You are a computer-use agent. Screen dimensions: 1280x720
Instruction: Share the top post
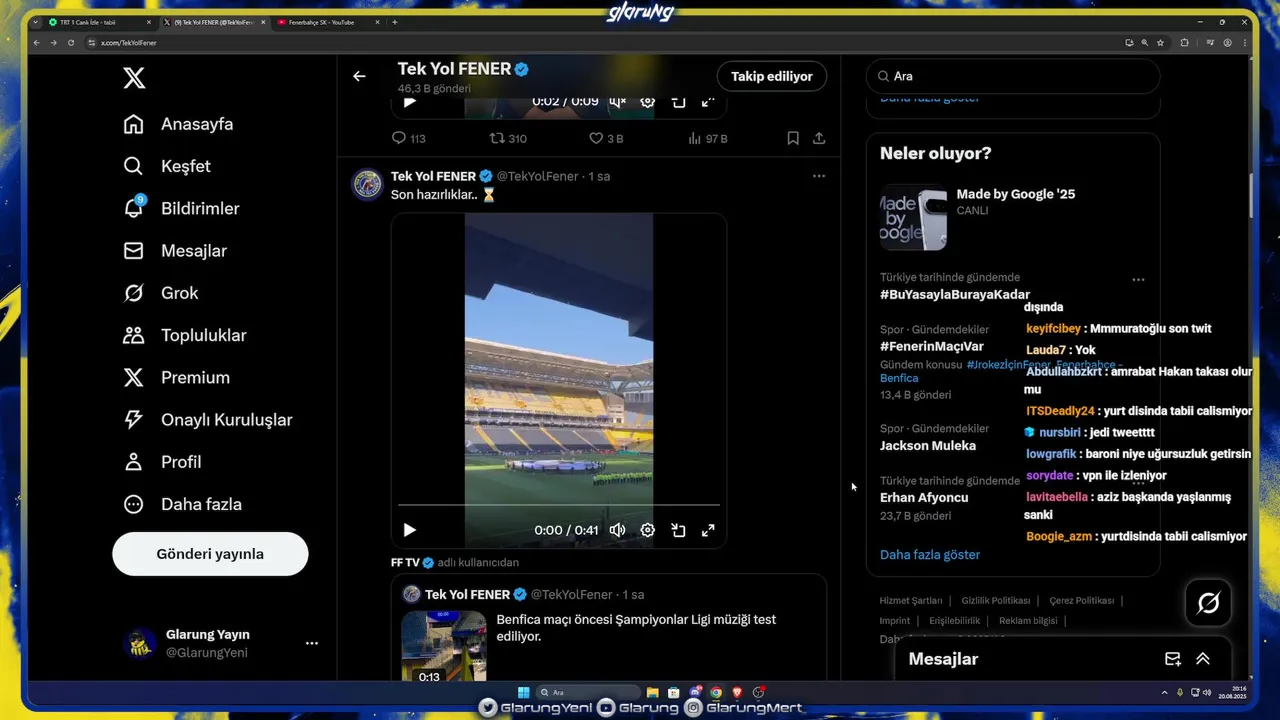(819, 138)
